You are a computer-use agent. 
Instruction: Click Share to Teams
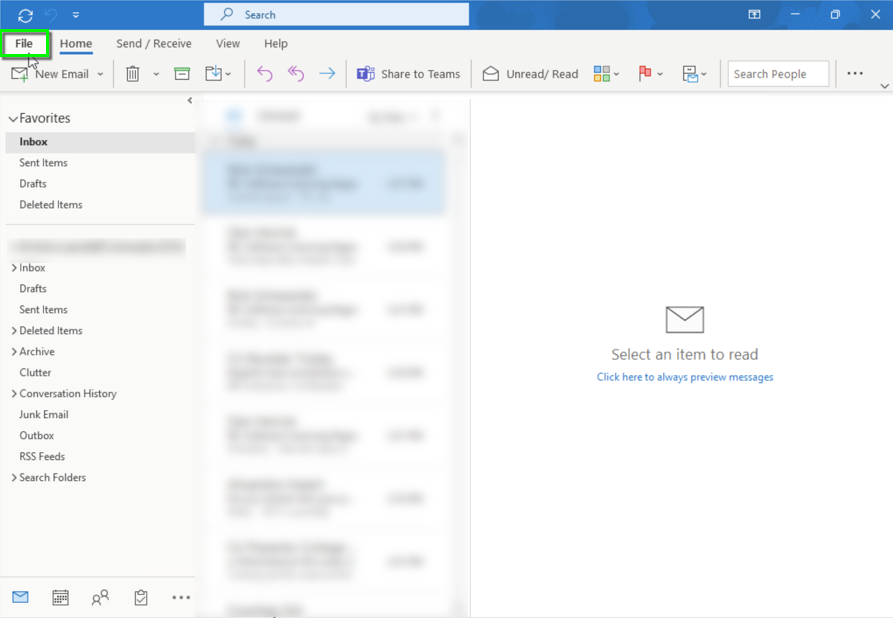point(408,74)
